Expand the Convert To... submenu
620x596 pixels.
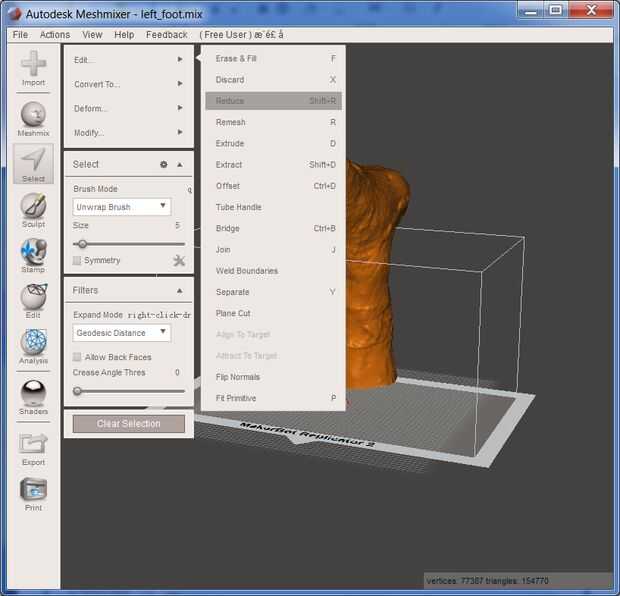point(129,84)
